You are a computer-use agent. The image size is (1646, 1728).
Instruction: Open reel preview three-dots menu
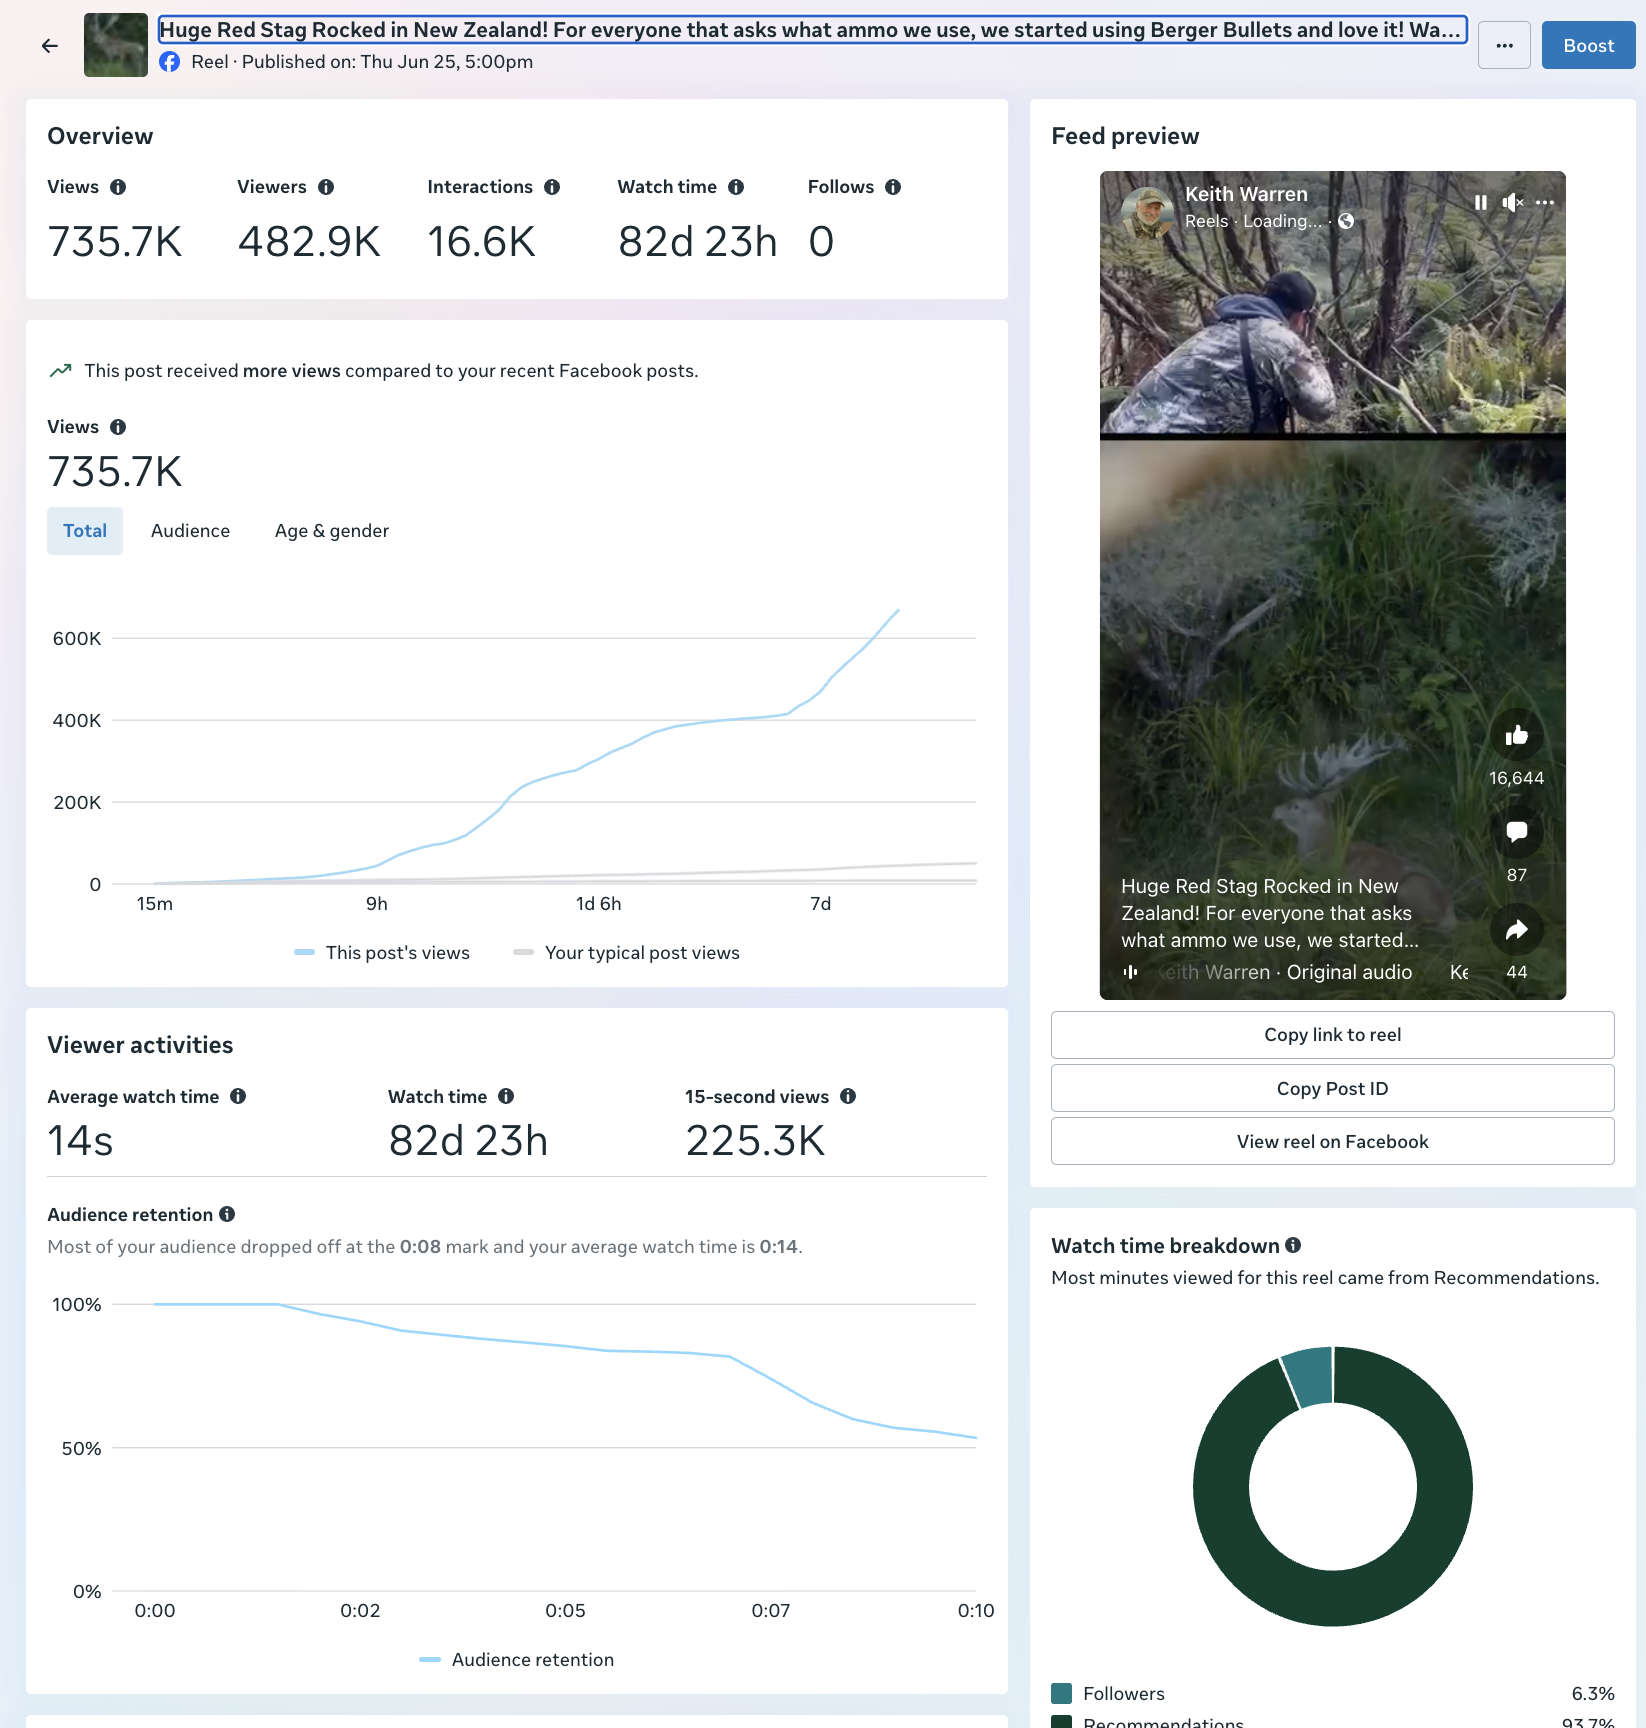pos(1545,202)
